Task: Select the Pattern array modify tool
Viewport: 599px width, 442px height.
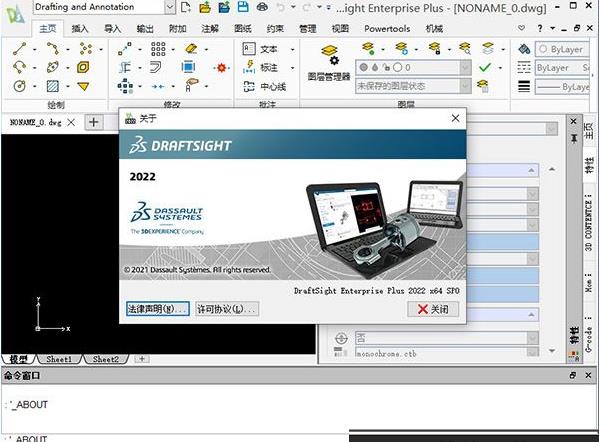Action: 158,49
